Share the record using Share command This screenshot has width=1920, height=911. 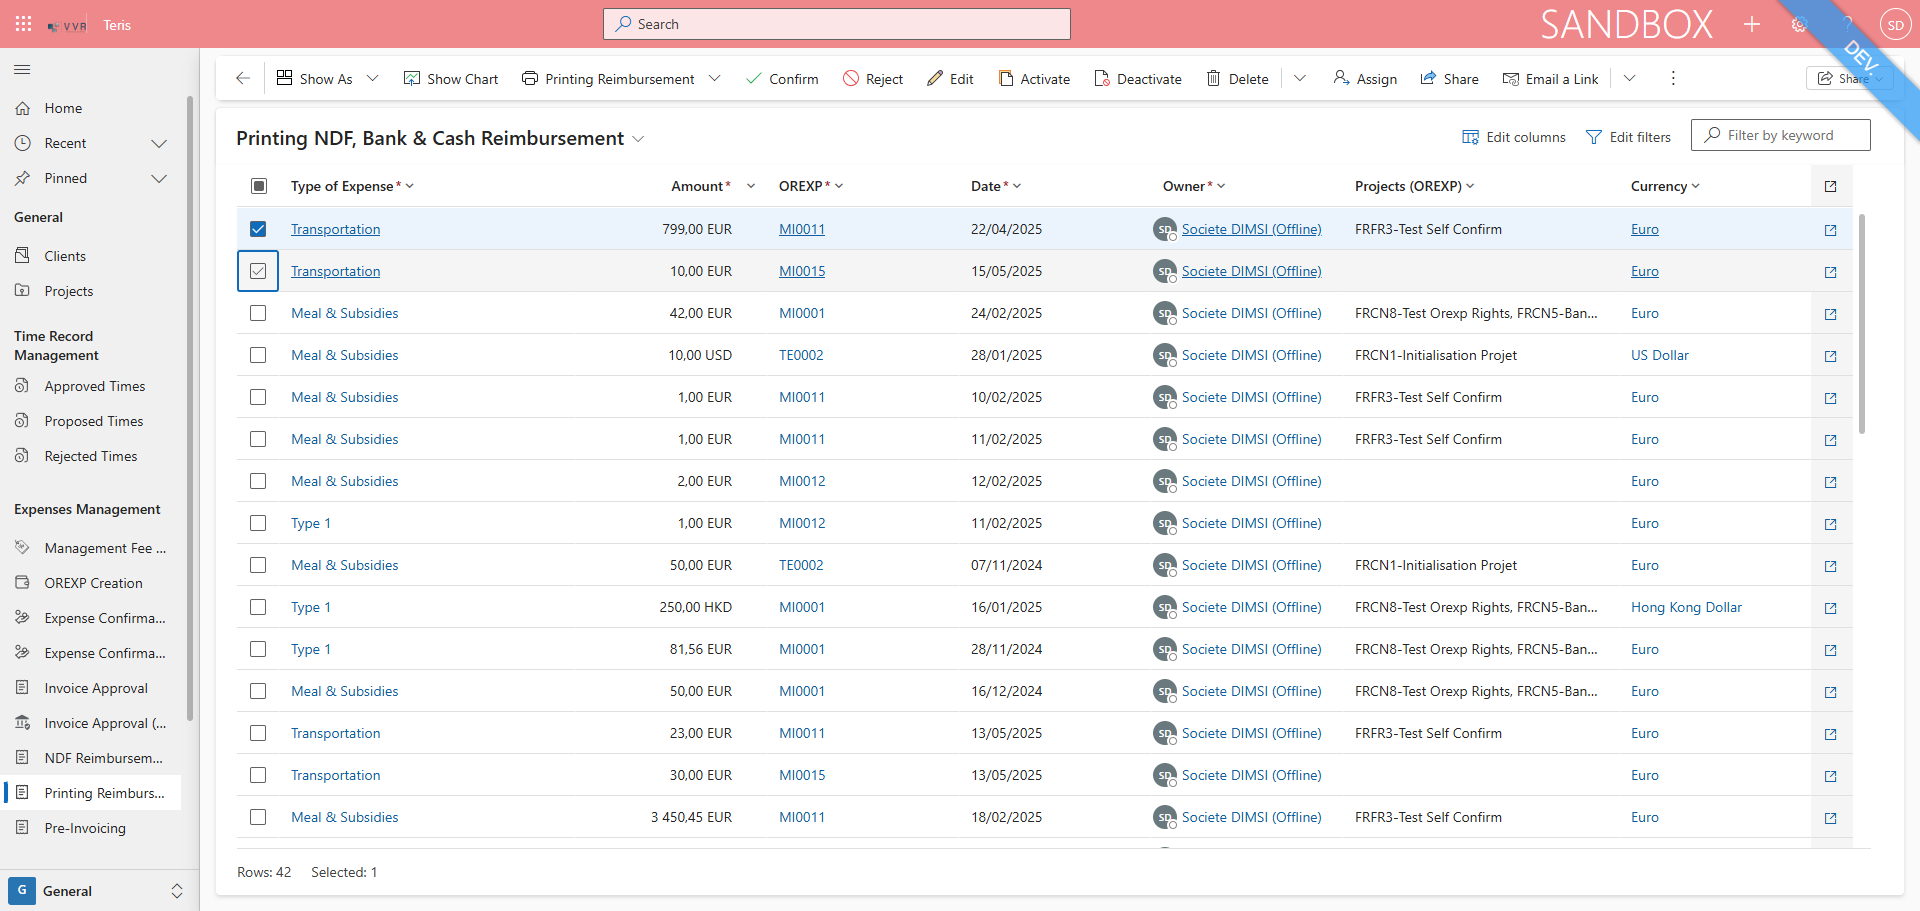click(1449, 78)
